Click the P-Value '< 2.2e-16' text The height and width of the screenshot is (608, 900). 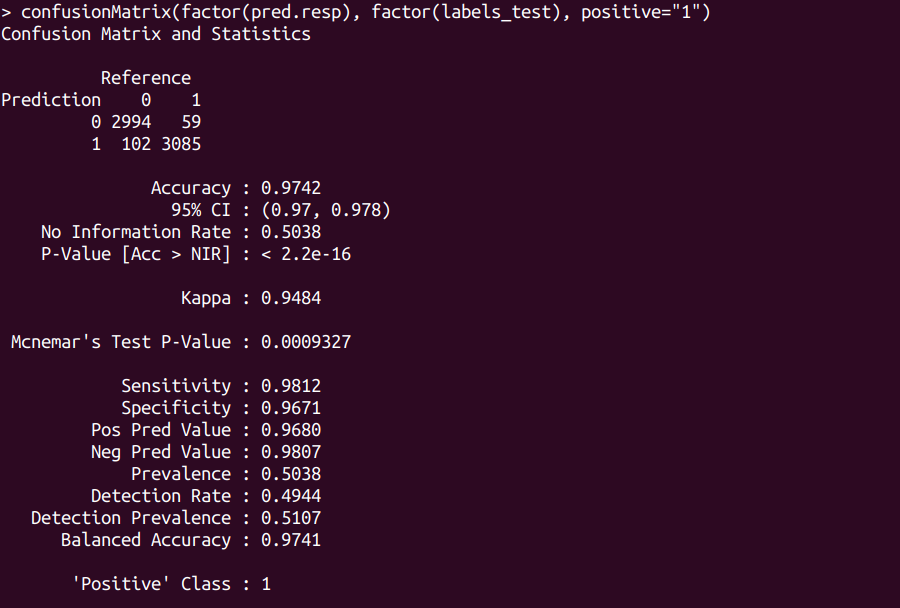(x=306, y=254)
